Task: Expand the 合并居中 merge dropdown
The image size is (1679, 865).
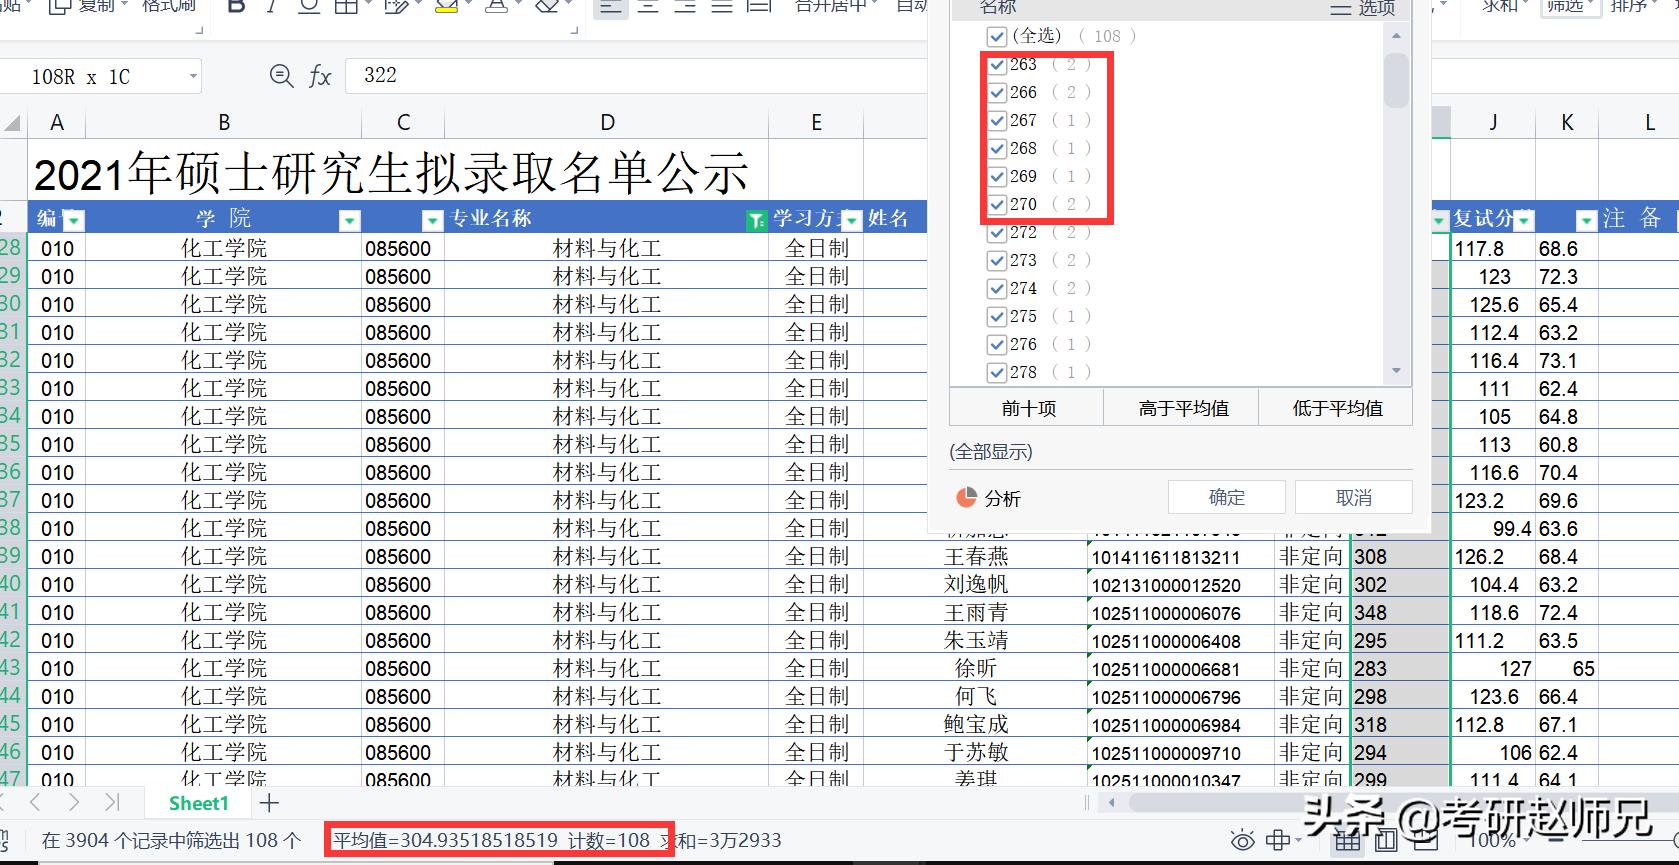Action: (876, 6)
